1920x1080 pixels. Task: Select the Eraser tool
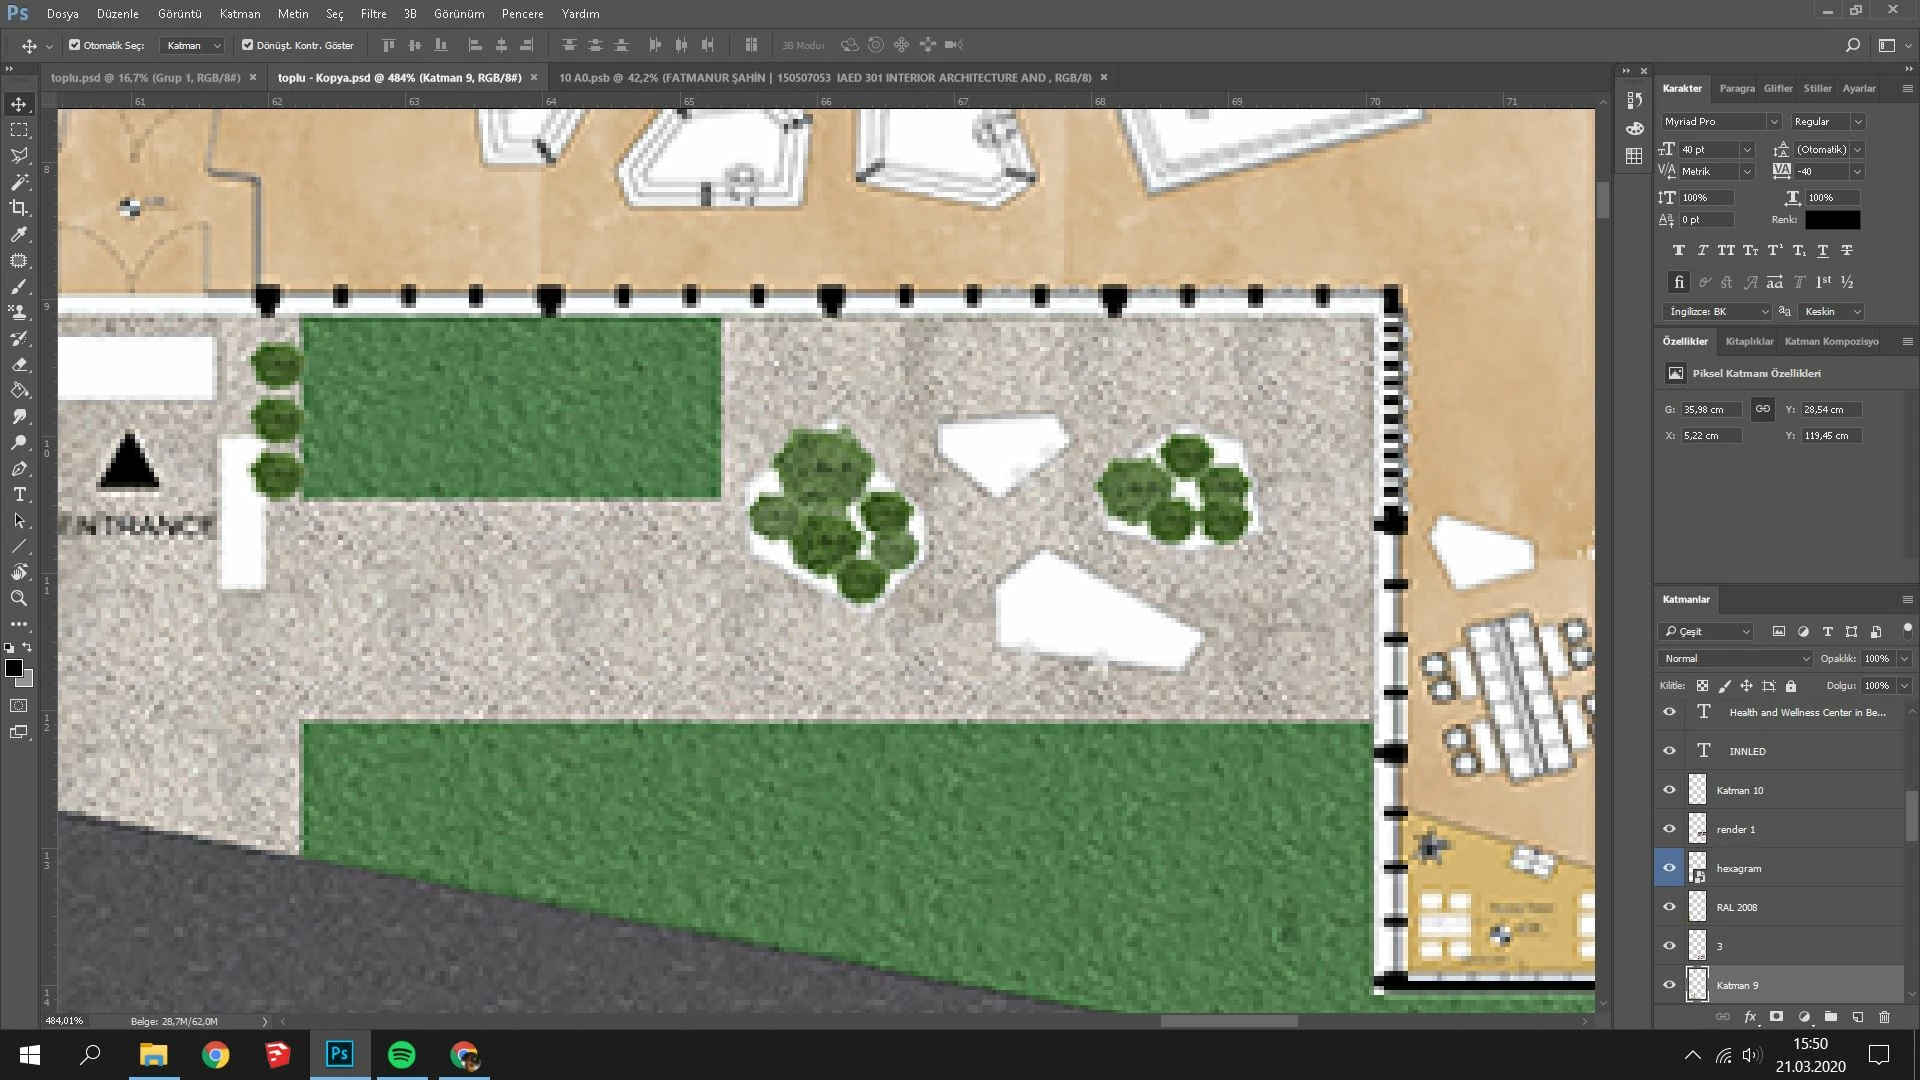point(19,365)
